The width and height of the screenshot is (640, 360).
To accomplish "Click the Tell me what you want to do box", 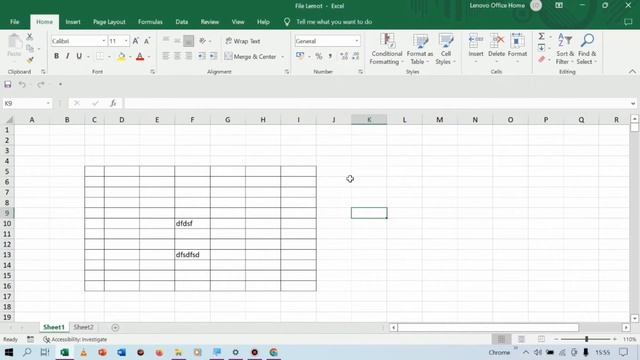I will coord(334,22).
